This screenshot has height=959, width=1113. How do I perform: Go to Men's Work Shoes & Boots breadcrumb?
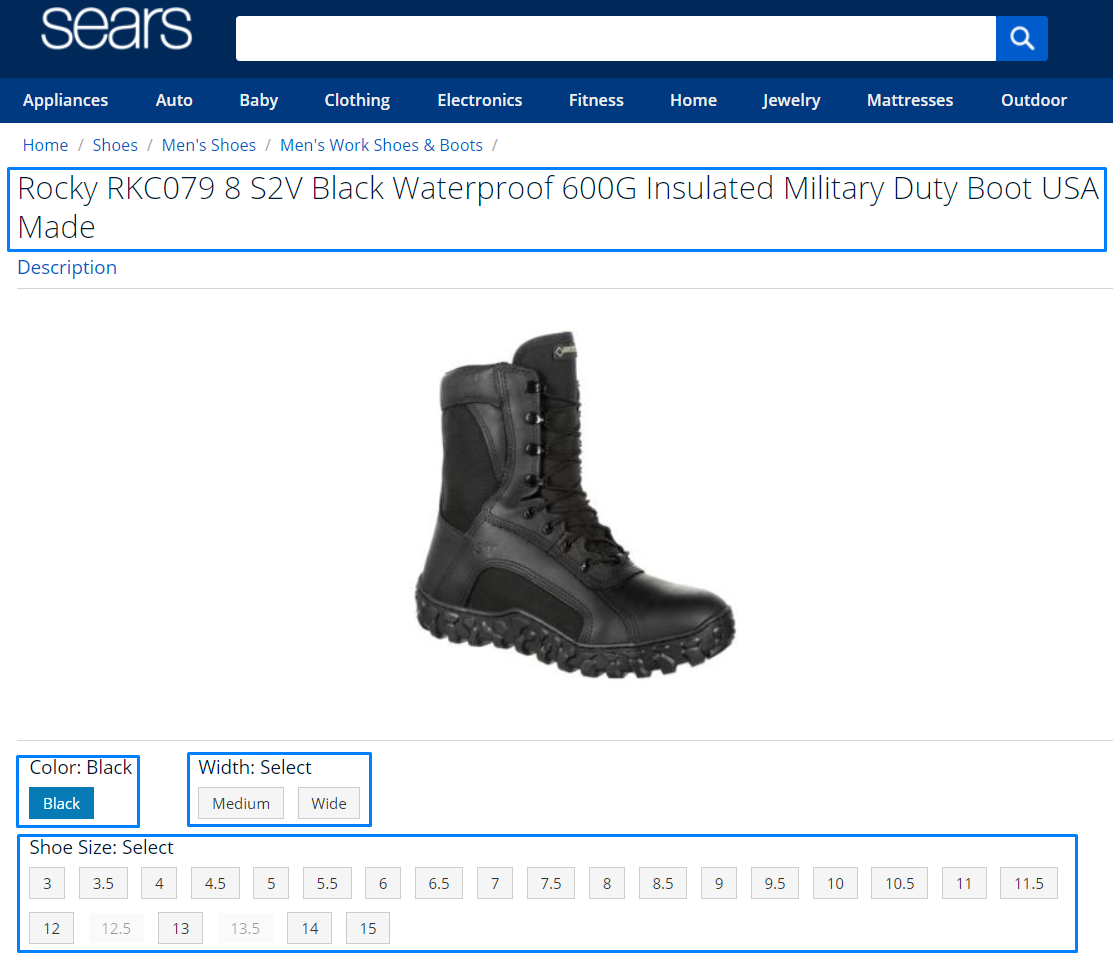(381, 145)
